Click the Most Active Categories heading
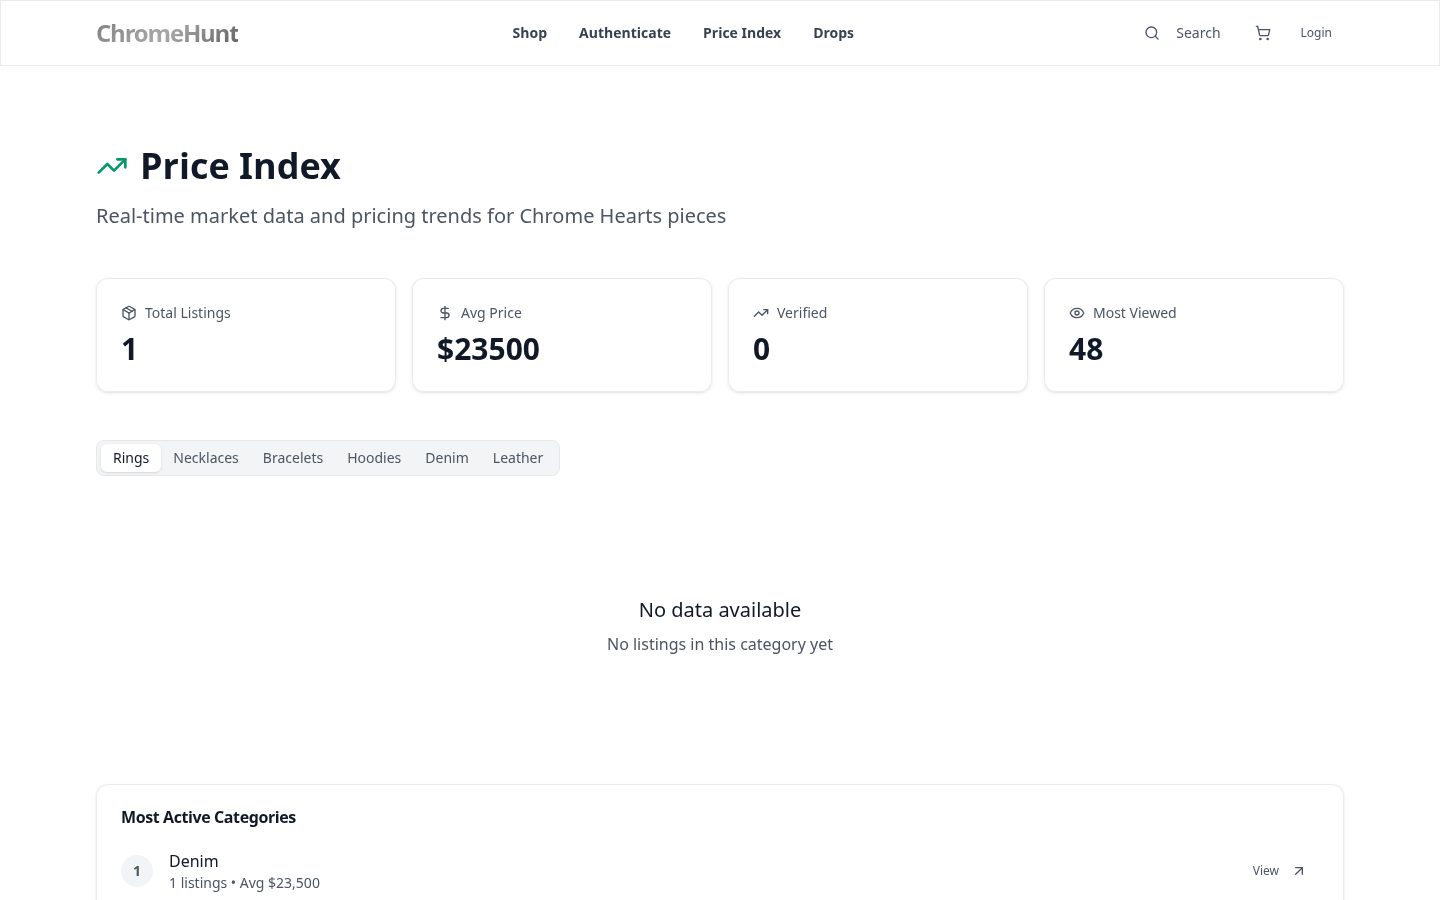 point(208,817)
